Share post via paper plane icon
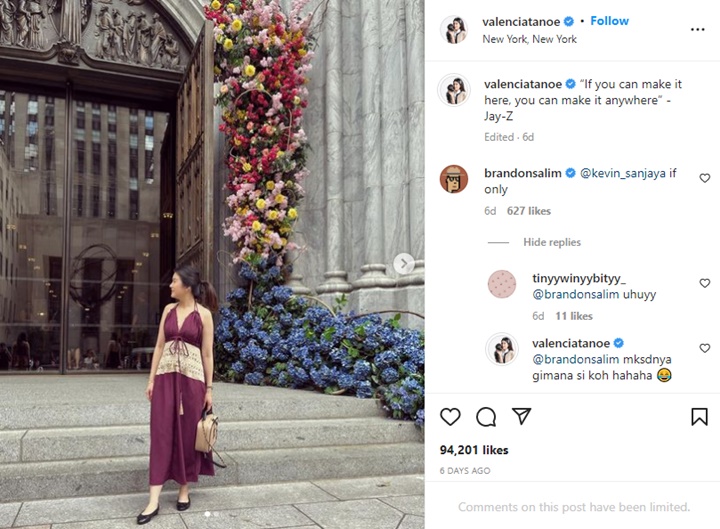Image resolution: width=720 pixels, height=529 pixels. 521,417
